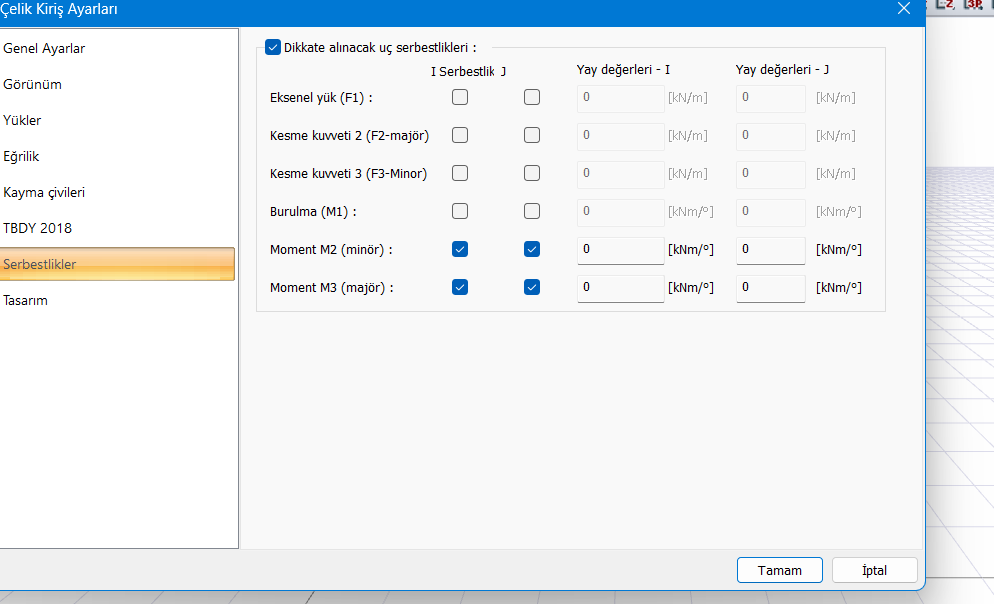The height and width of the screenshot is (604, 994).
Task: Open the Genel Ayarlar section
Action: [44, 48]
